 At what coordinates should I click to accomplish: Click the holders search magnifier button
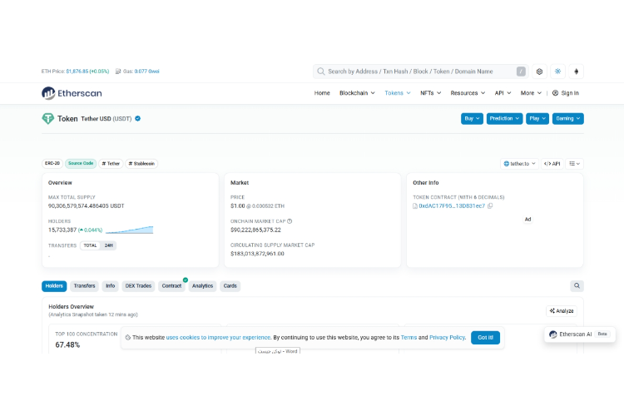[577, 286]
